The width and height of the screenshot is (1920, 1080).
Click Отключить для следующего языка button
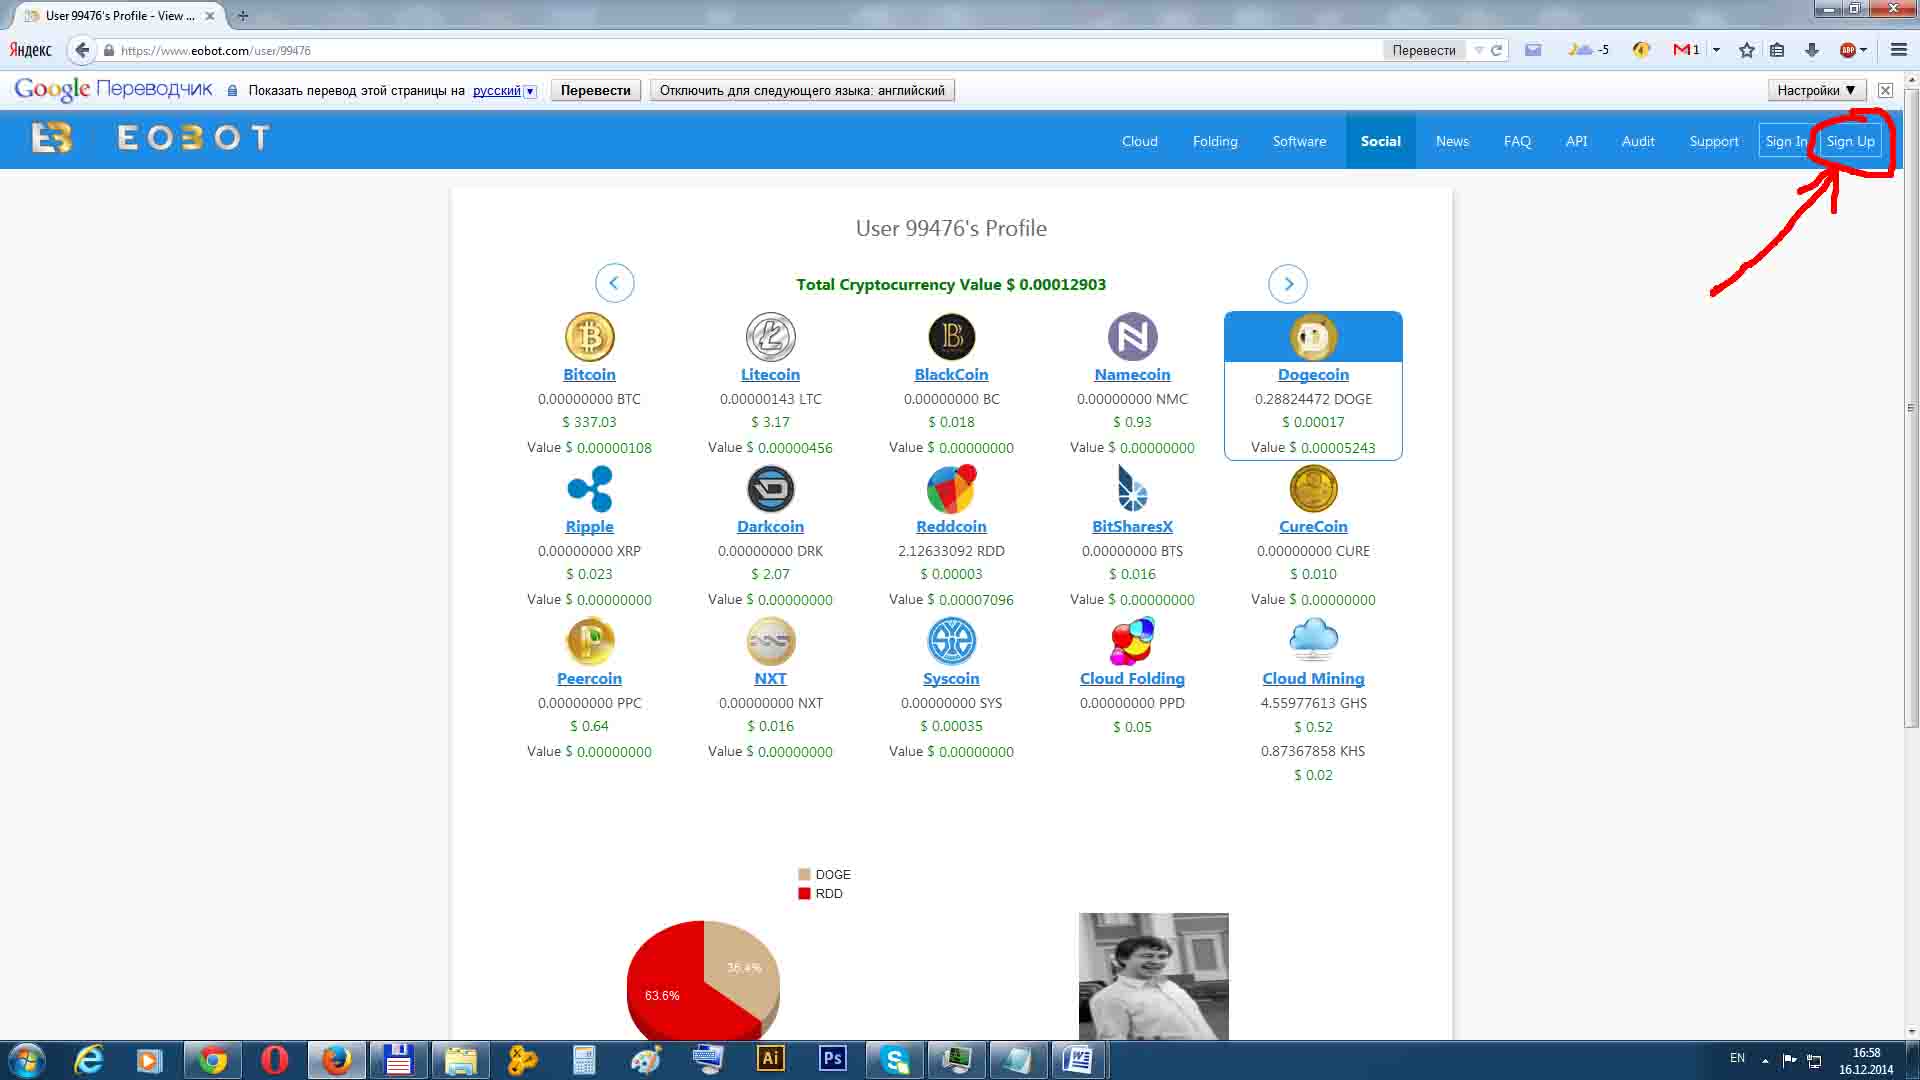pyautogui.click(x=802, y=90)
